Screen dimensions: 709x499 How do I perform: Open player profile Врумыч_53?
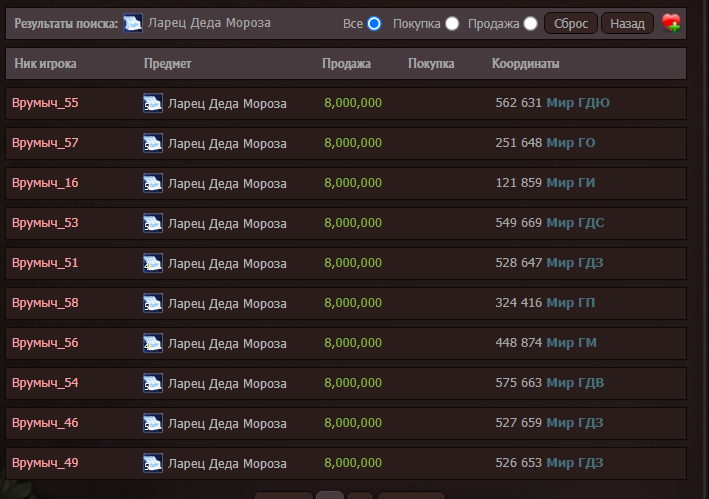45,223
